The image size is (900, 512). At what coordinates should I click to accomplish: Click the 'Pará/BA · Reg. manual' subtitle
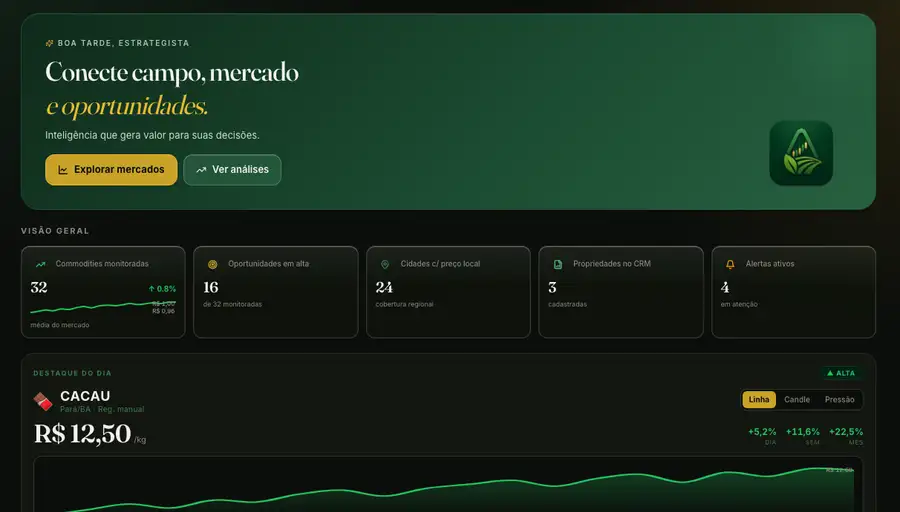point(102,409)
